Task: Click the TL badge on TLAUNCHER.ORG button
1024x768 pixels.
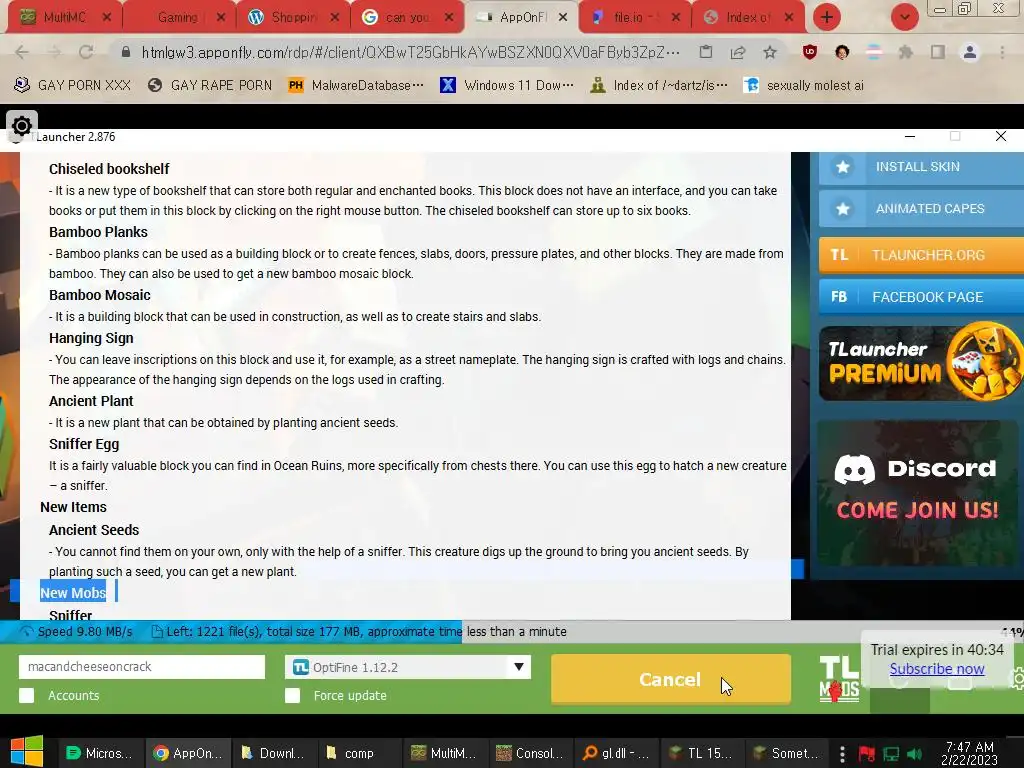Action: (x=839, y=255)
